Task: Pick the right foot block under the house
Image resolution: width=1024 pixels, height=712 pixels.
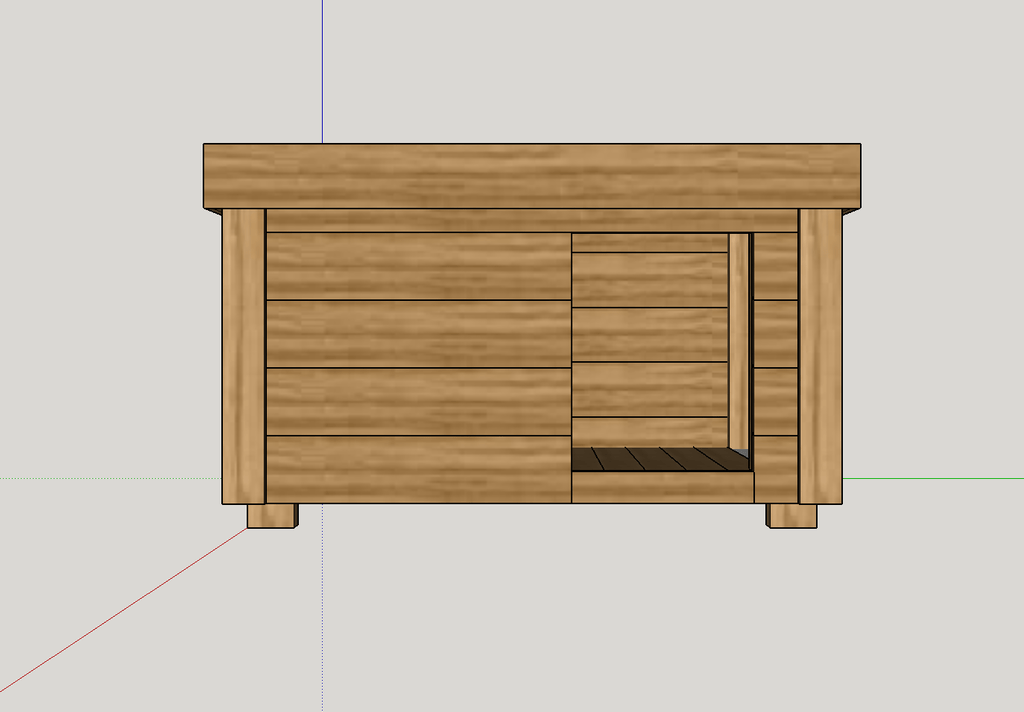Action: pos(791,515)
